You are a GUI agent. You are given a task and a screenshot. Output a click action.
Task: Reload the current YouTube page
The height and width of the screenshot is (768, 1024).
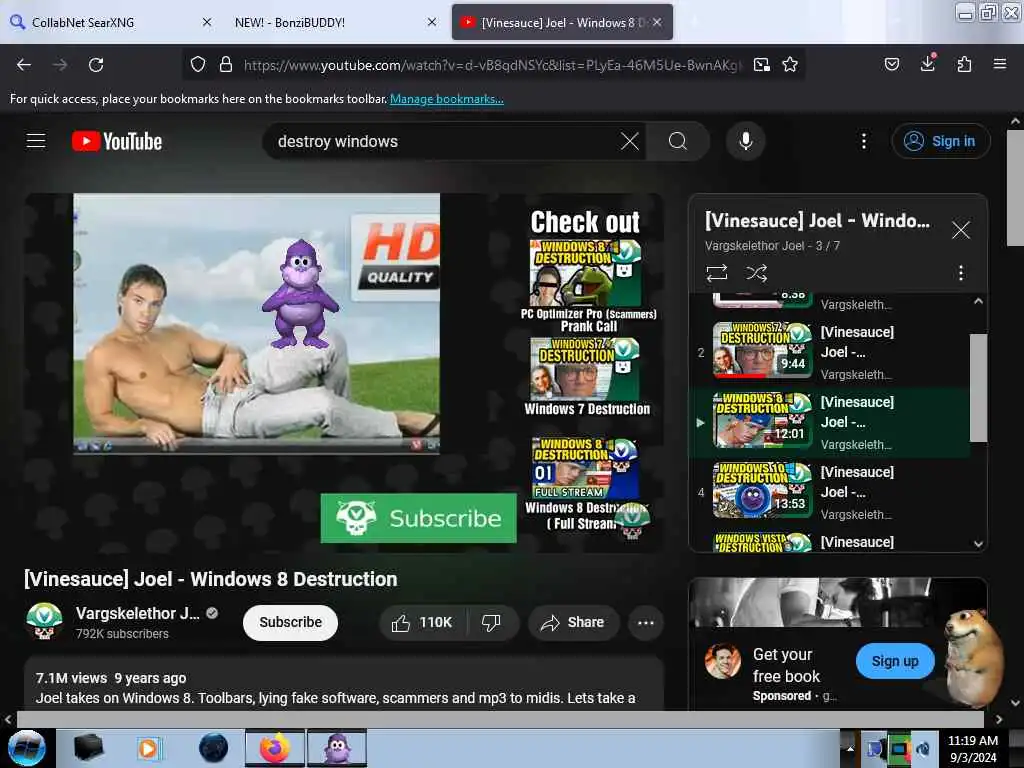coord(96,65)
